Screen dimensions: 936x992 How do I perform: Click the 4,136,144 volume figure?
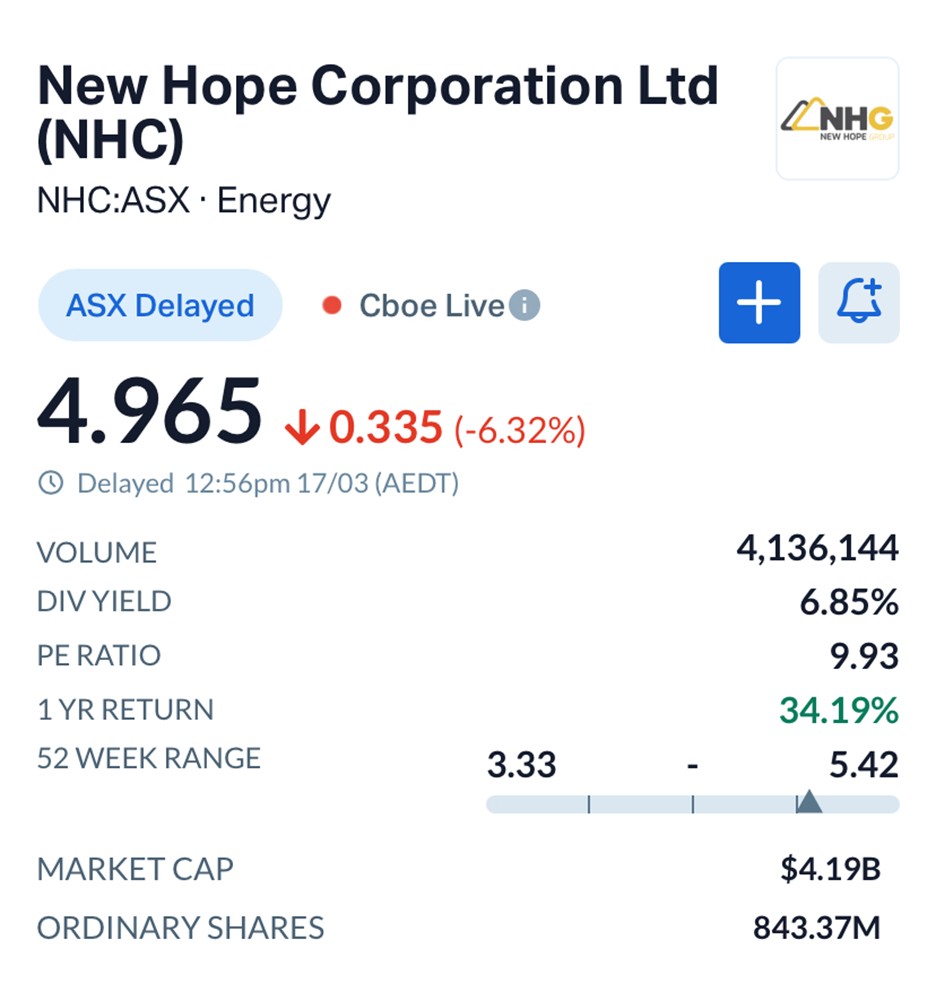point(818,548)
